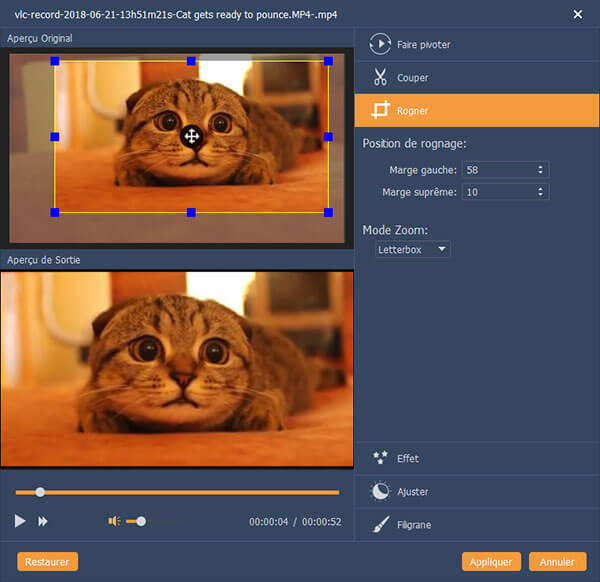600x582 pixels.
Task: Select the Couper scissors icon
Action: pyautogui.click(x=379, y=77)
